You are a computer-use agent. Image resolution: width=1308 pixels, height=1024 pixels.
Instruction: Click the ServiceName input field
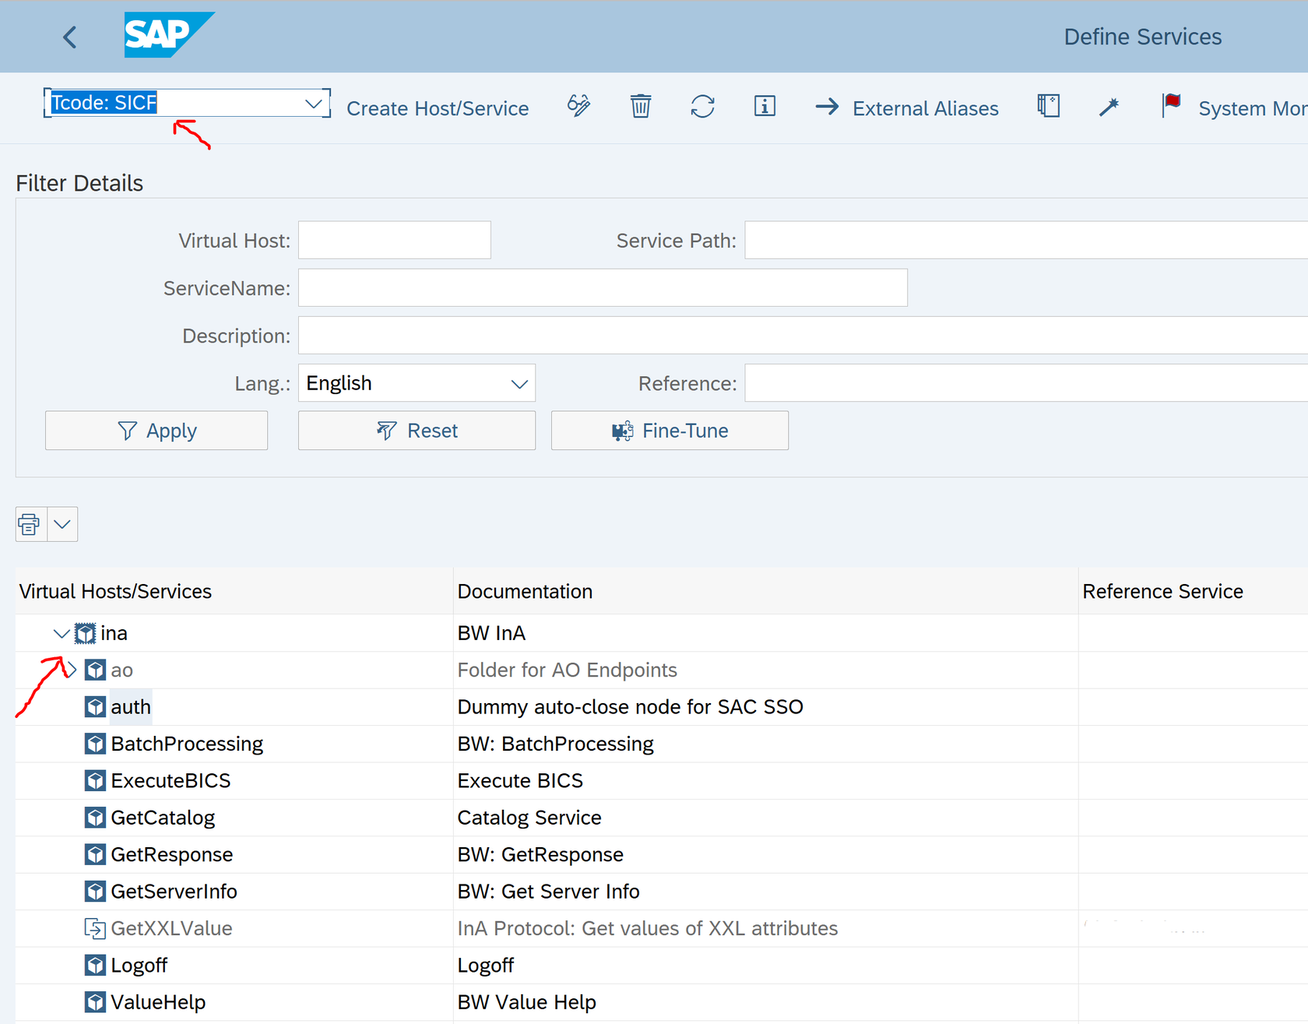(603, 288)
